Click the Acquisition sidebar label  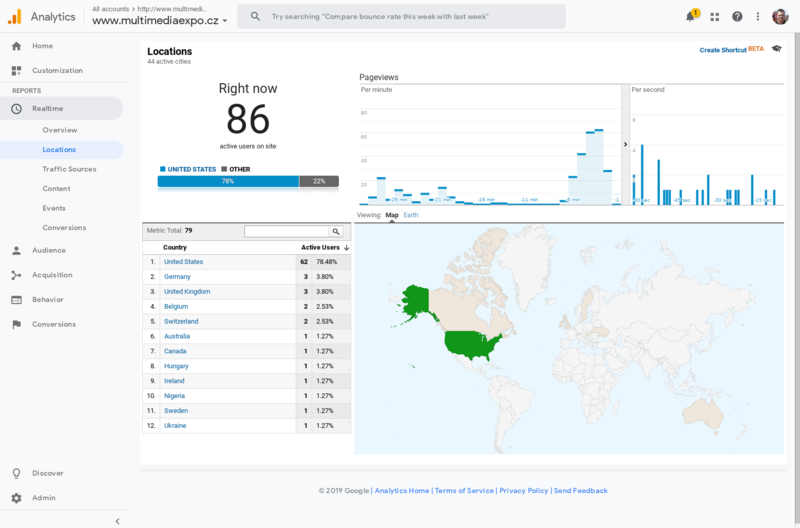(x=52, y=275)
